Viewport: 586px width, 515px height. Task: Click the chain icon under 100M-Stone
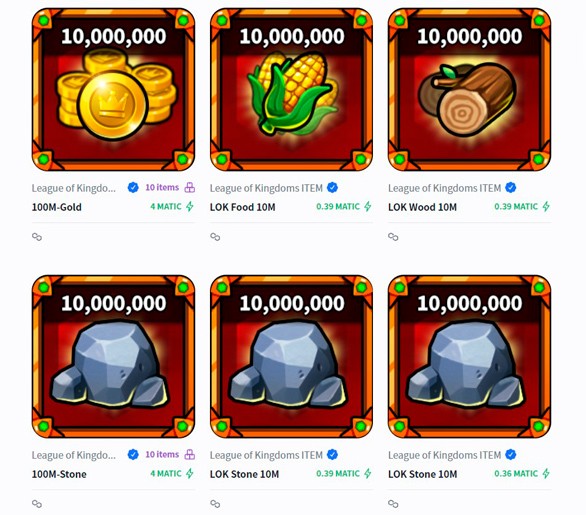37,504
